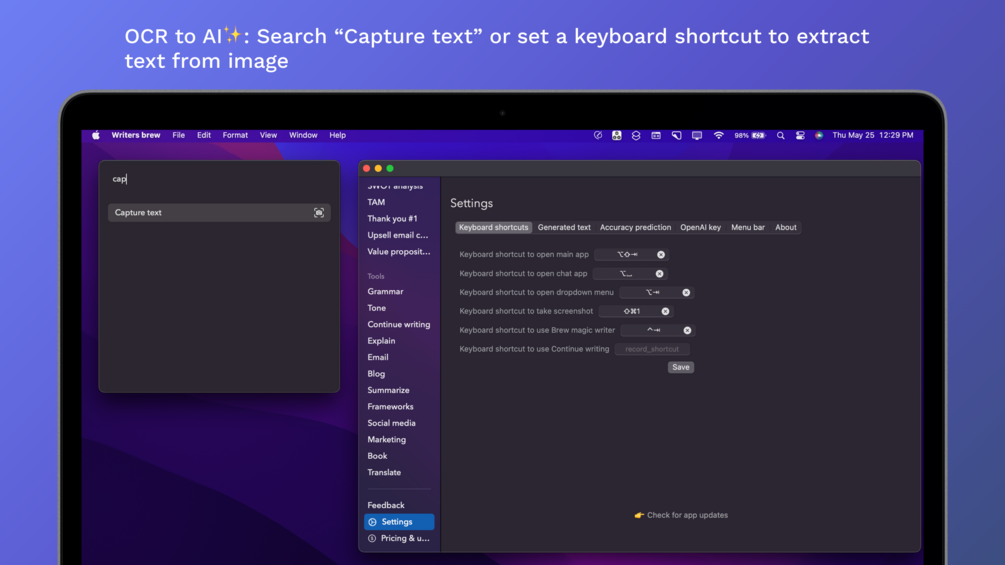Clear the Brew magic writer shortcut

click(687, 331)
